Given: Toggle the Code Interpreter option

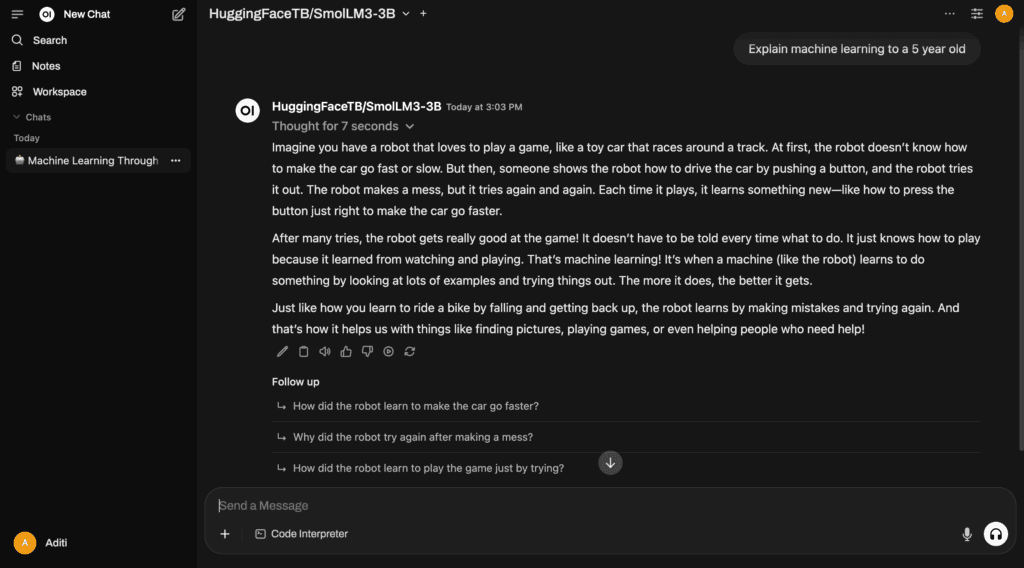Looking at the screenshot, I should 301,533.
